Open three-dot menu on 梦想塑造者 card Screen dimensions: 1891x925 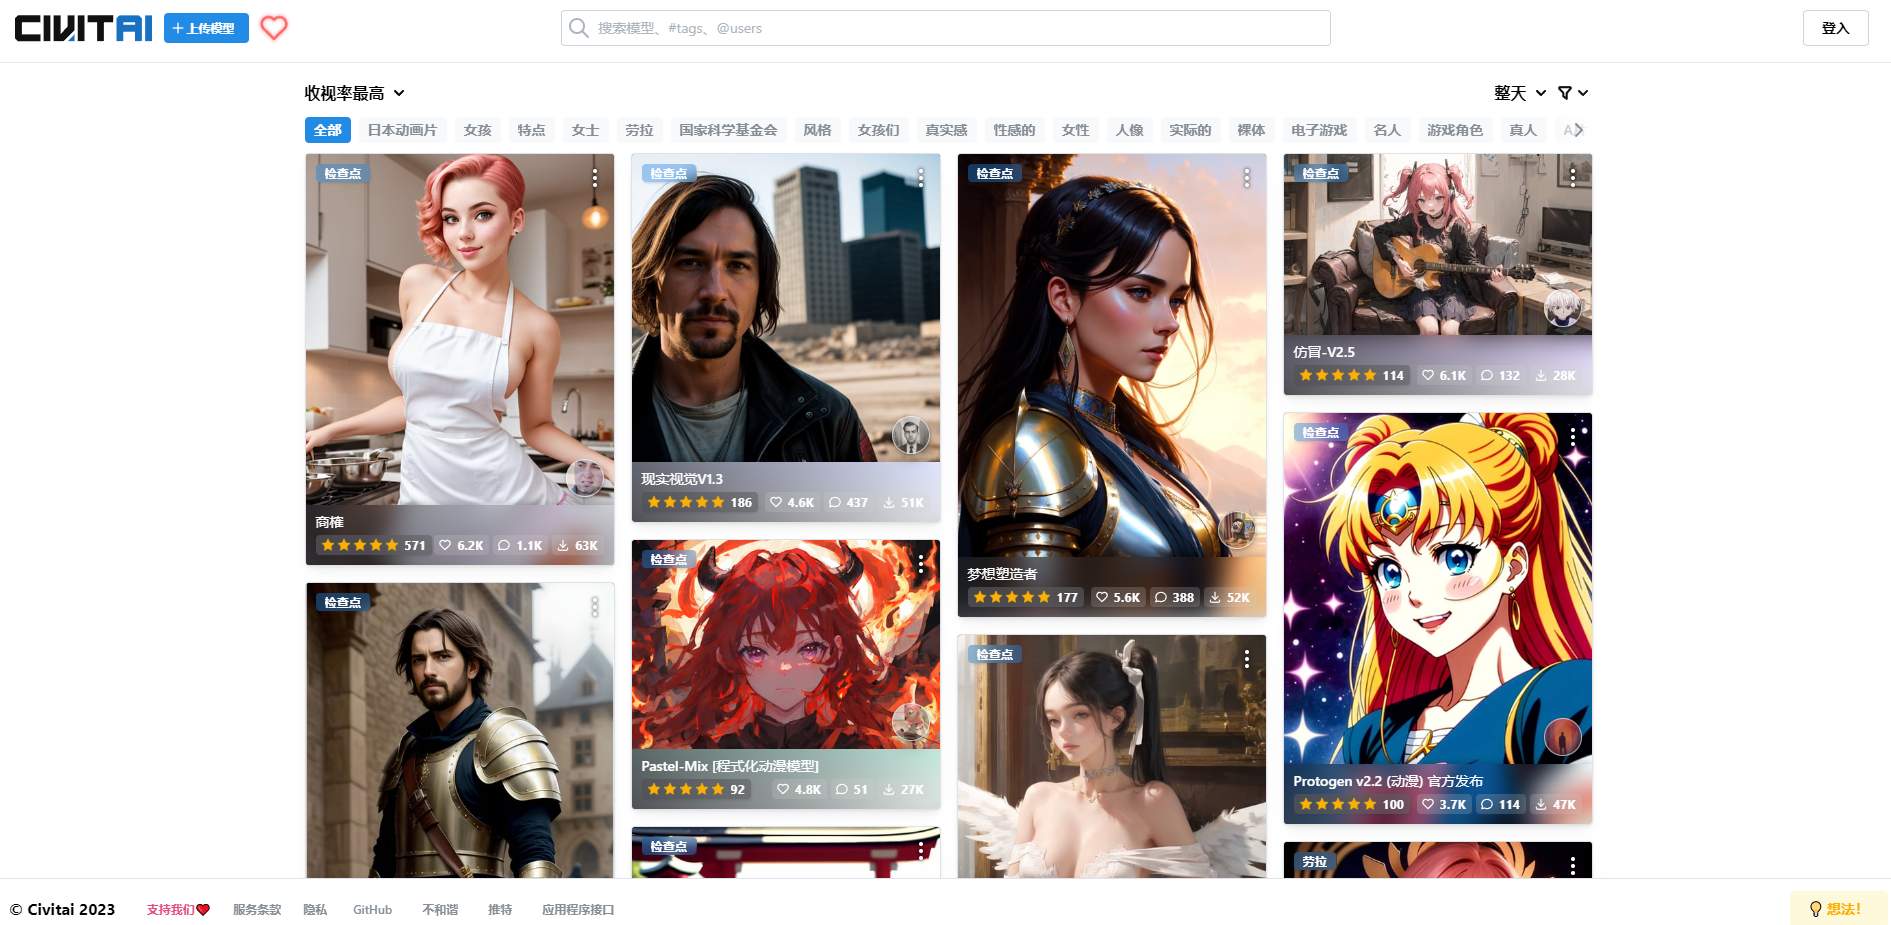coord(1247,177)
